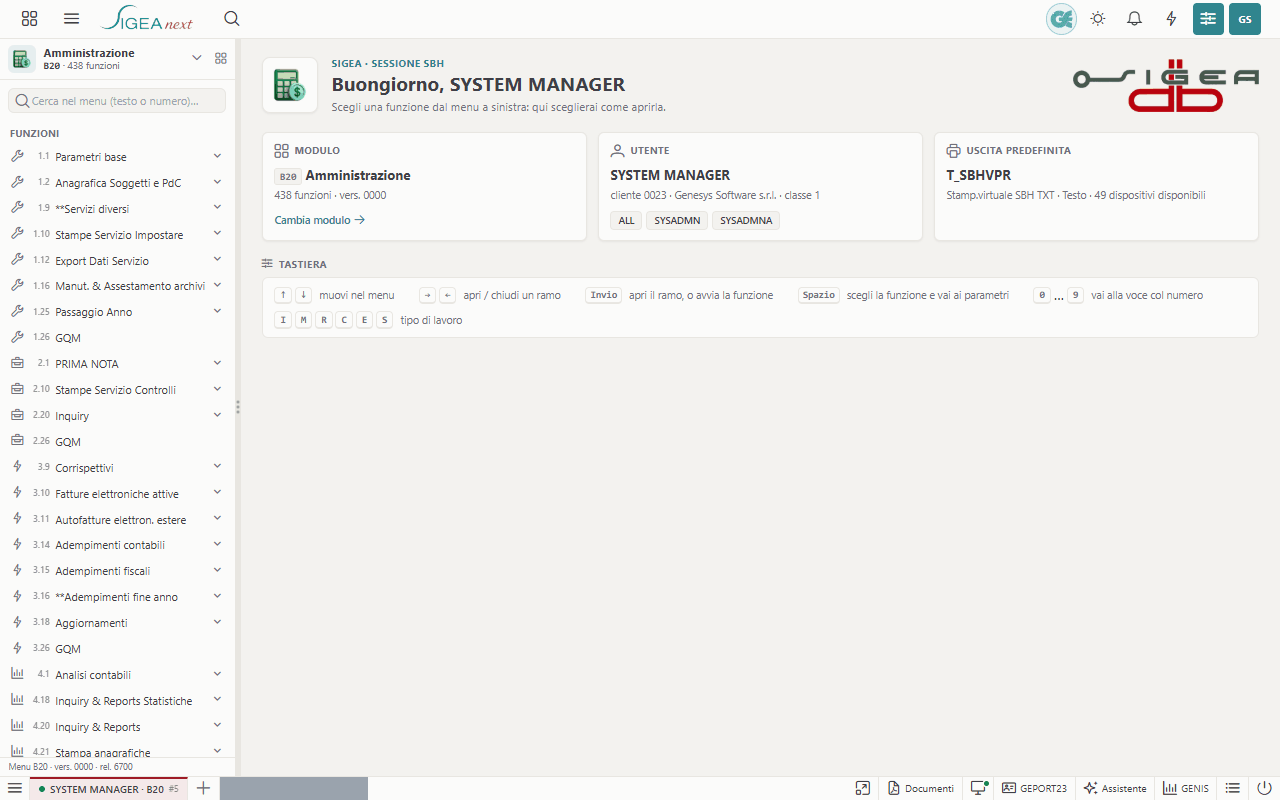Toggle the hamburger menu beside the SIGEA logo

(x=71, y=19)
